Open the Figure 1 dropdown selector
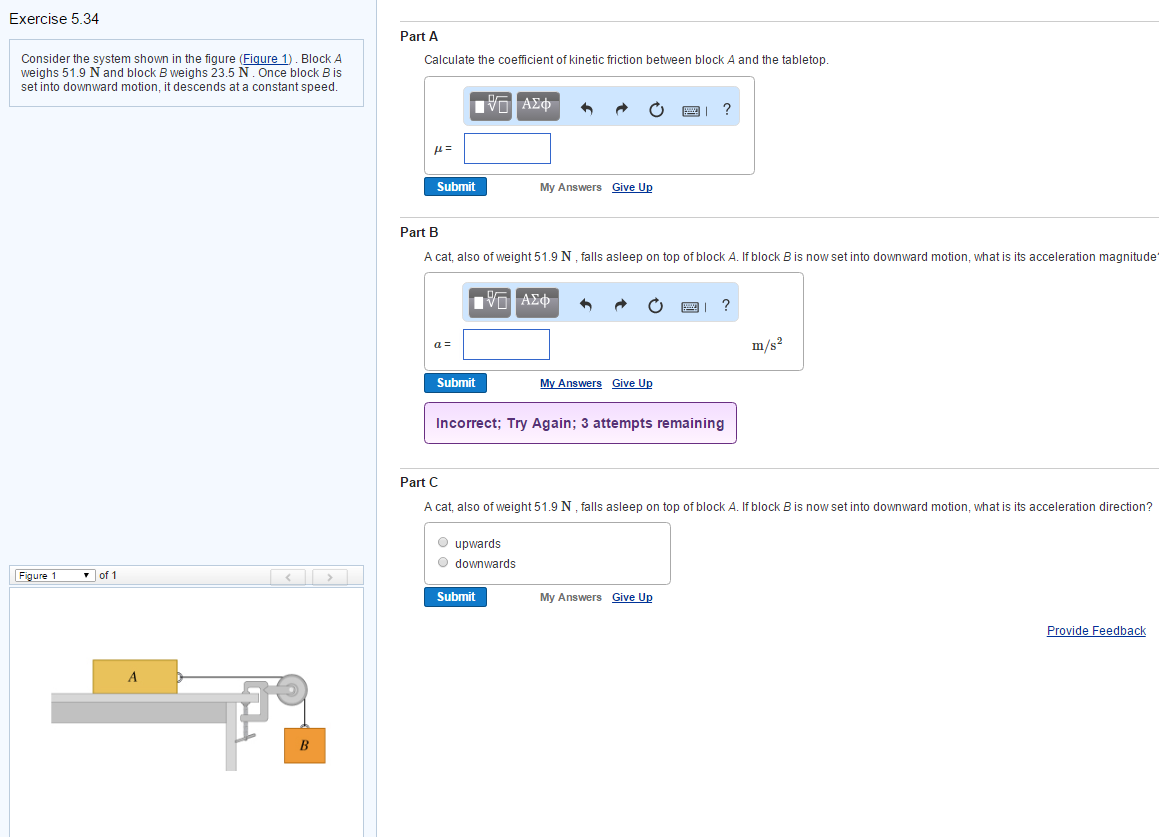This screenshot has height=837, width=1159. click(x=53, y=575)
